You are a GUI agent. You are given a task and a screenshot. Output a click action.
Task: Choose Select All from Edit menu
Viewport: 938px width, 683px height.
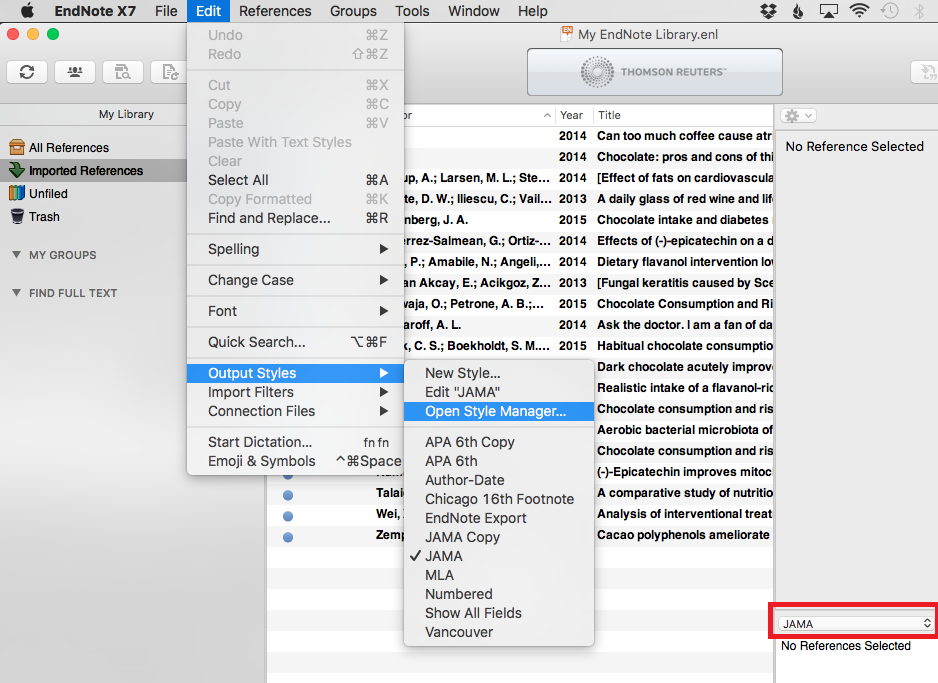296,180
